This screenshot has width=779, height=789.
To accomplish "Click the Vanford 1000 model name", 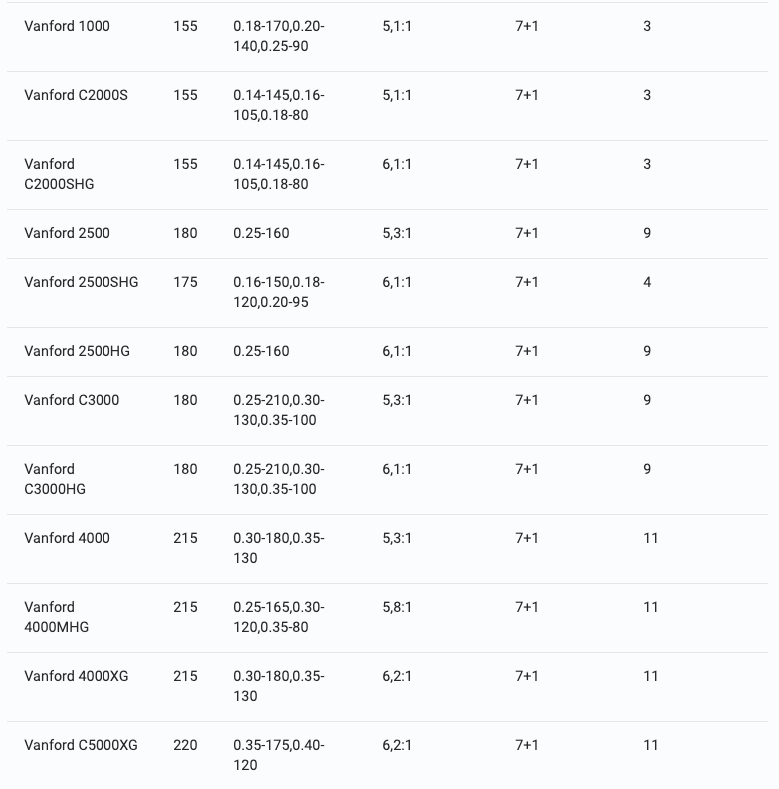I will coord(67,26).
